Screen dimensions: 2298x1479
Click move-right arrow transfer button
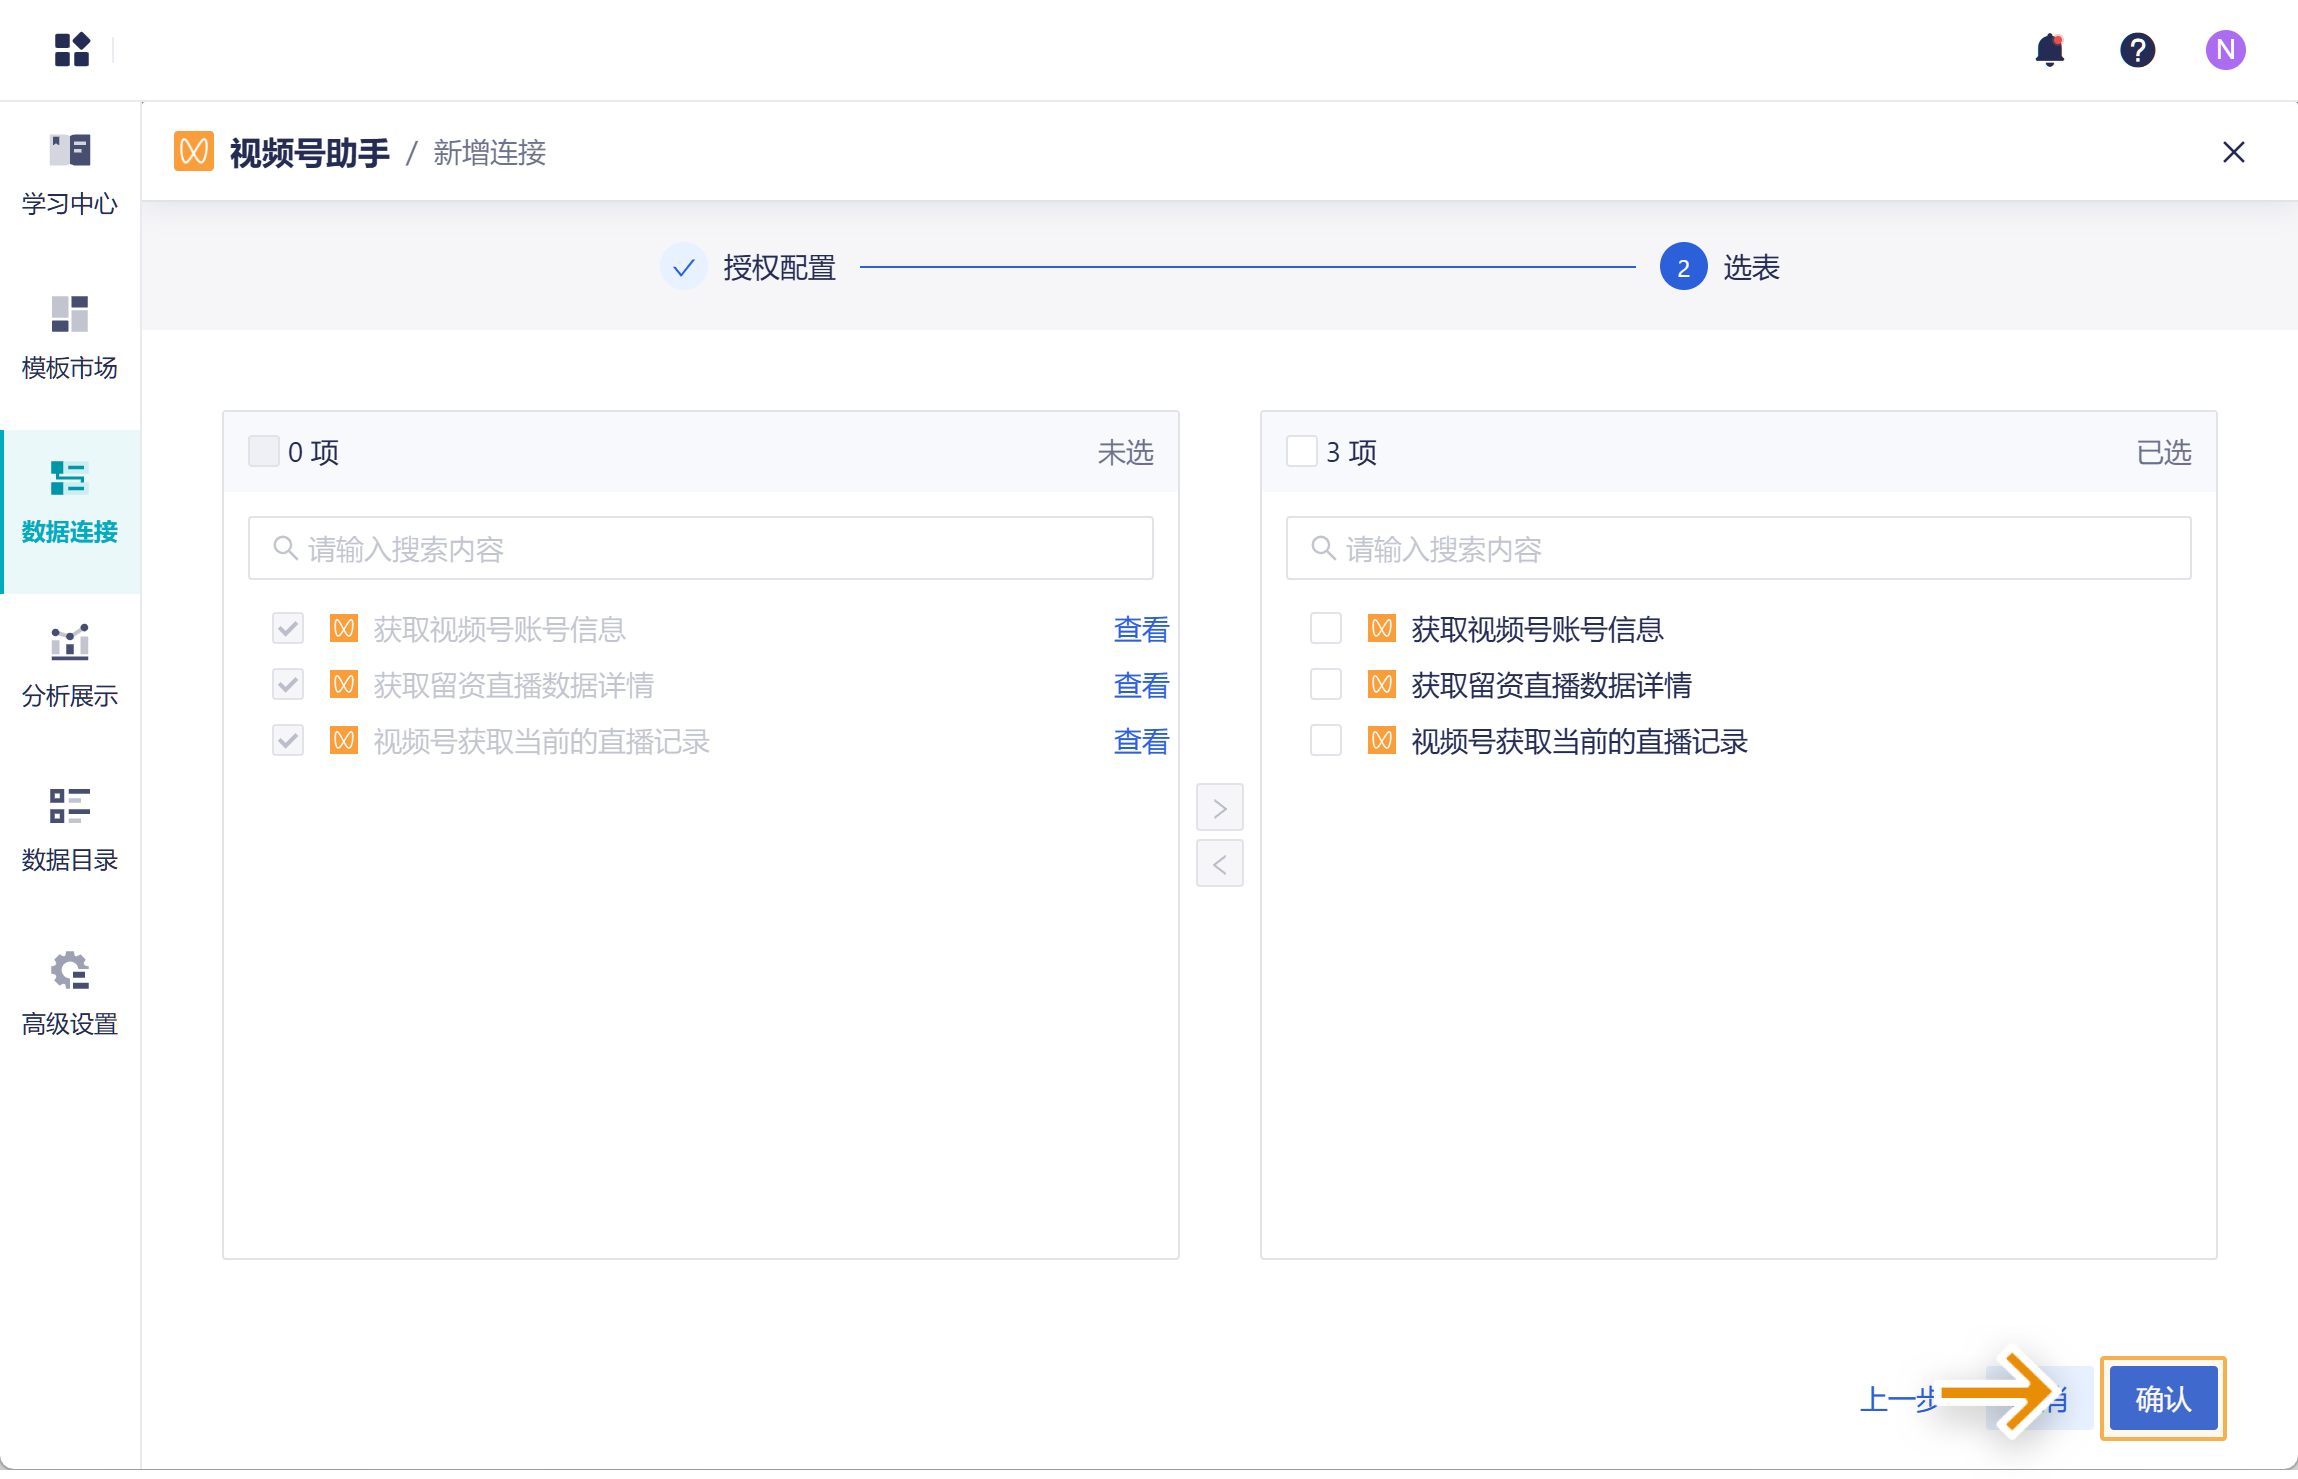tap(1219, 808)
